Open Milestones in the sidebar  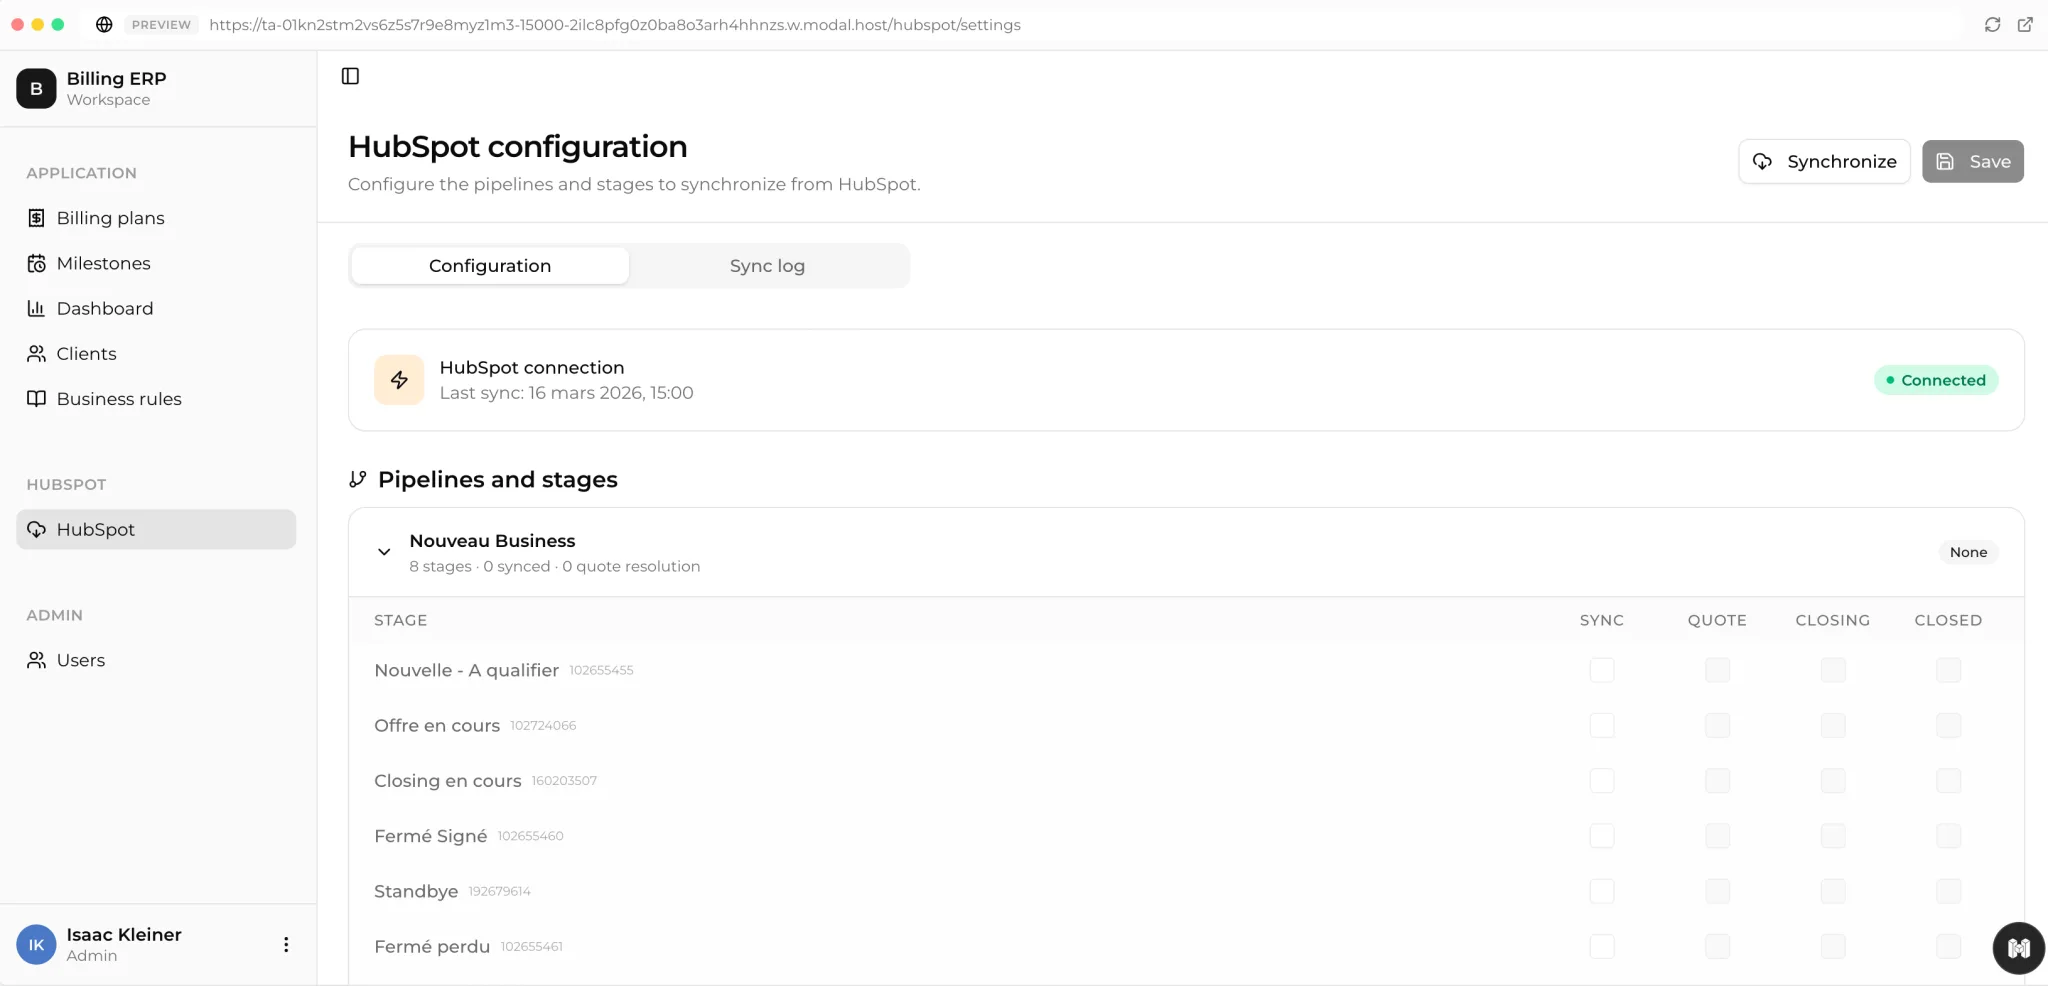point(156,263)
